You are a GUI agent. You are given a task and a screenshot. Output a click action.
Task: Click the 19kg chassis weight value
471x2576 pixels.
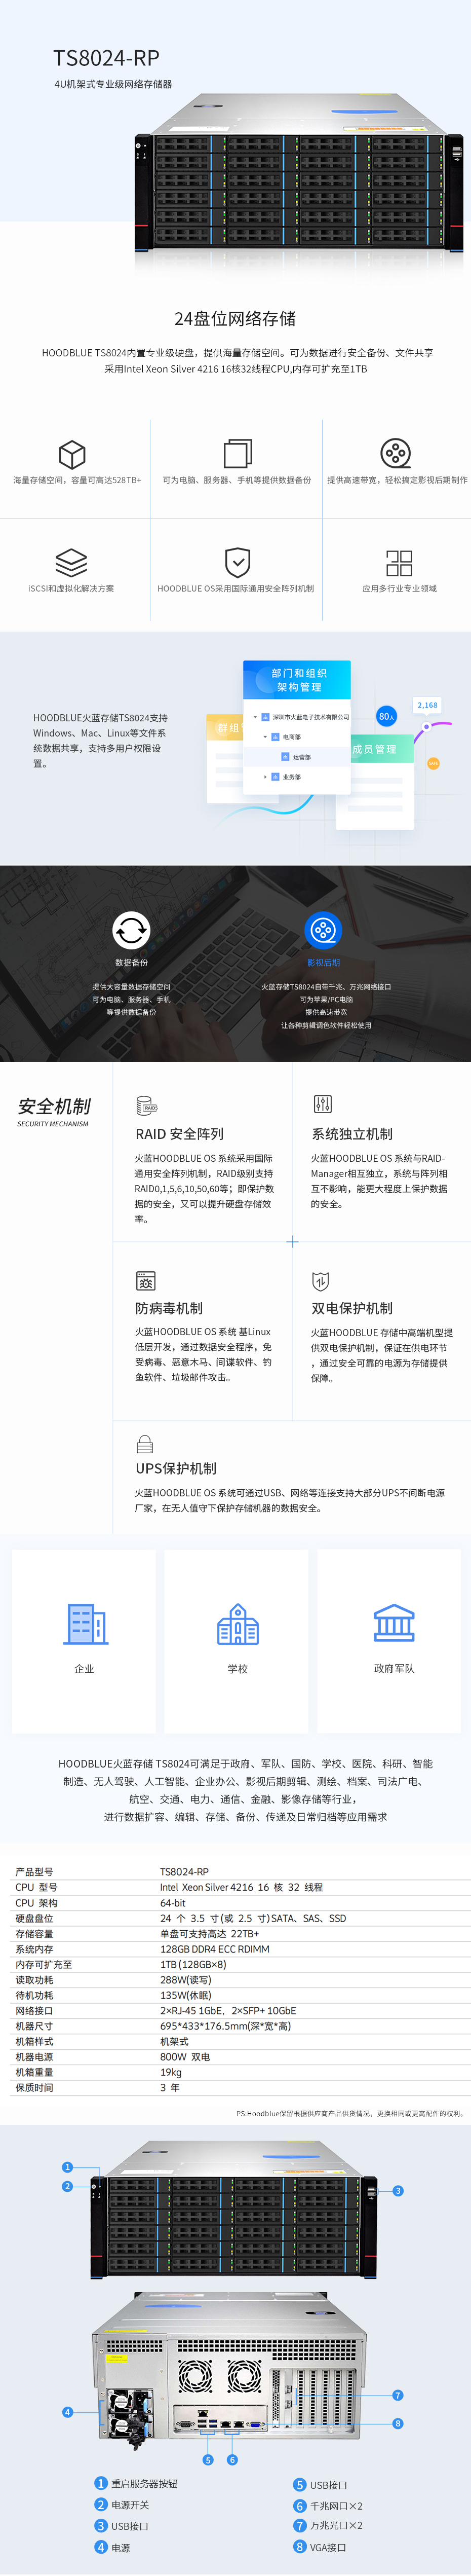click(171, 2072)
